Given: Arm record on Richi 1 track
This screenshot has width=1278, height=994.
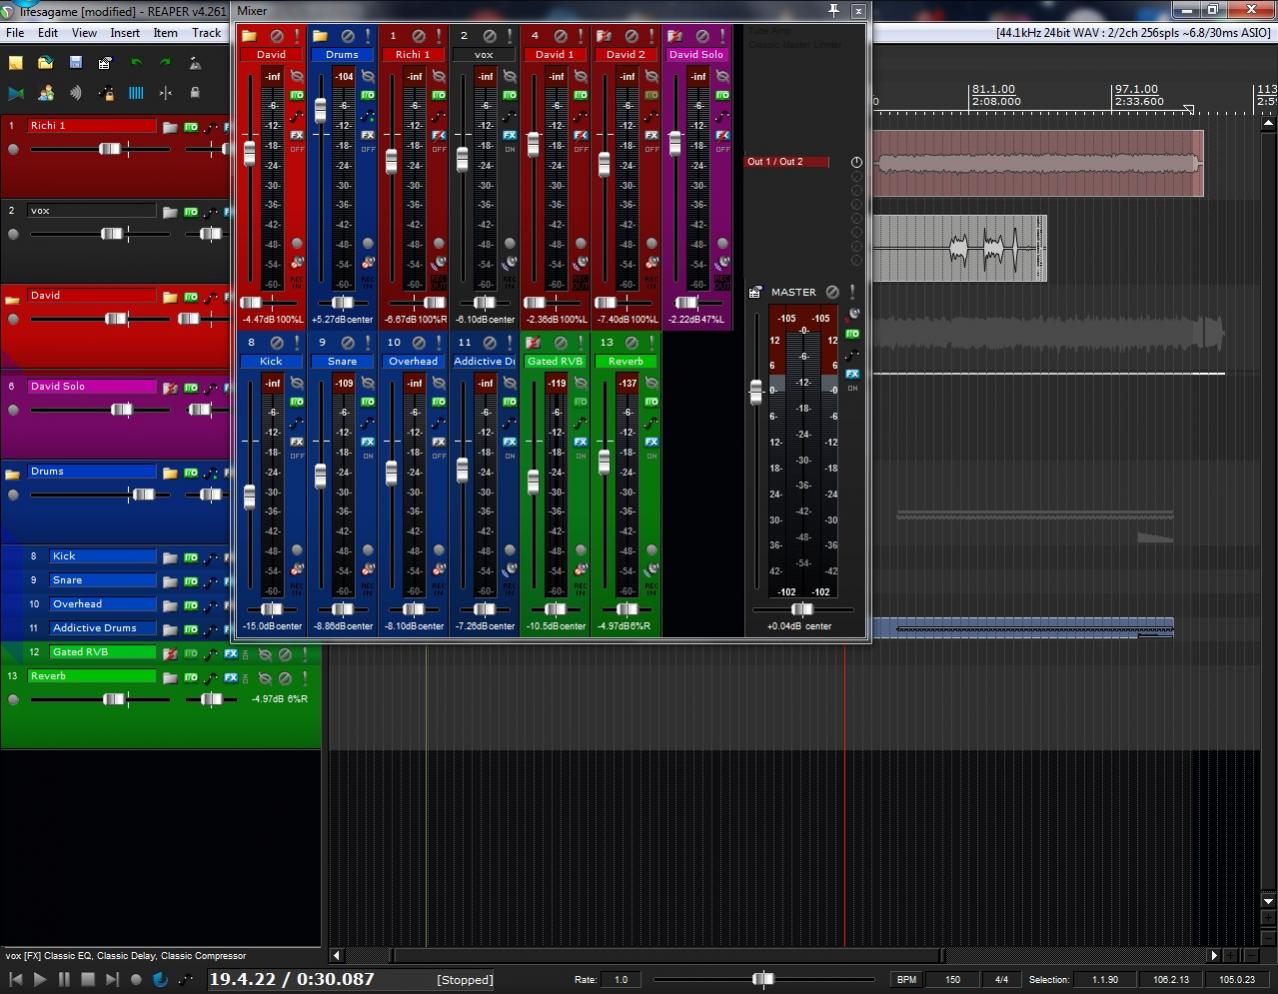Looking at the screenshot, I should (13, 149).
